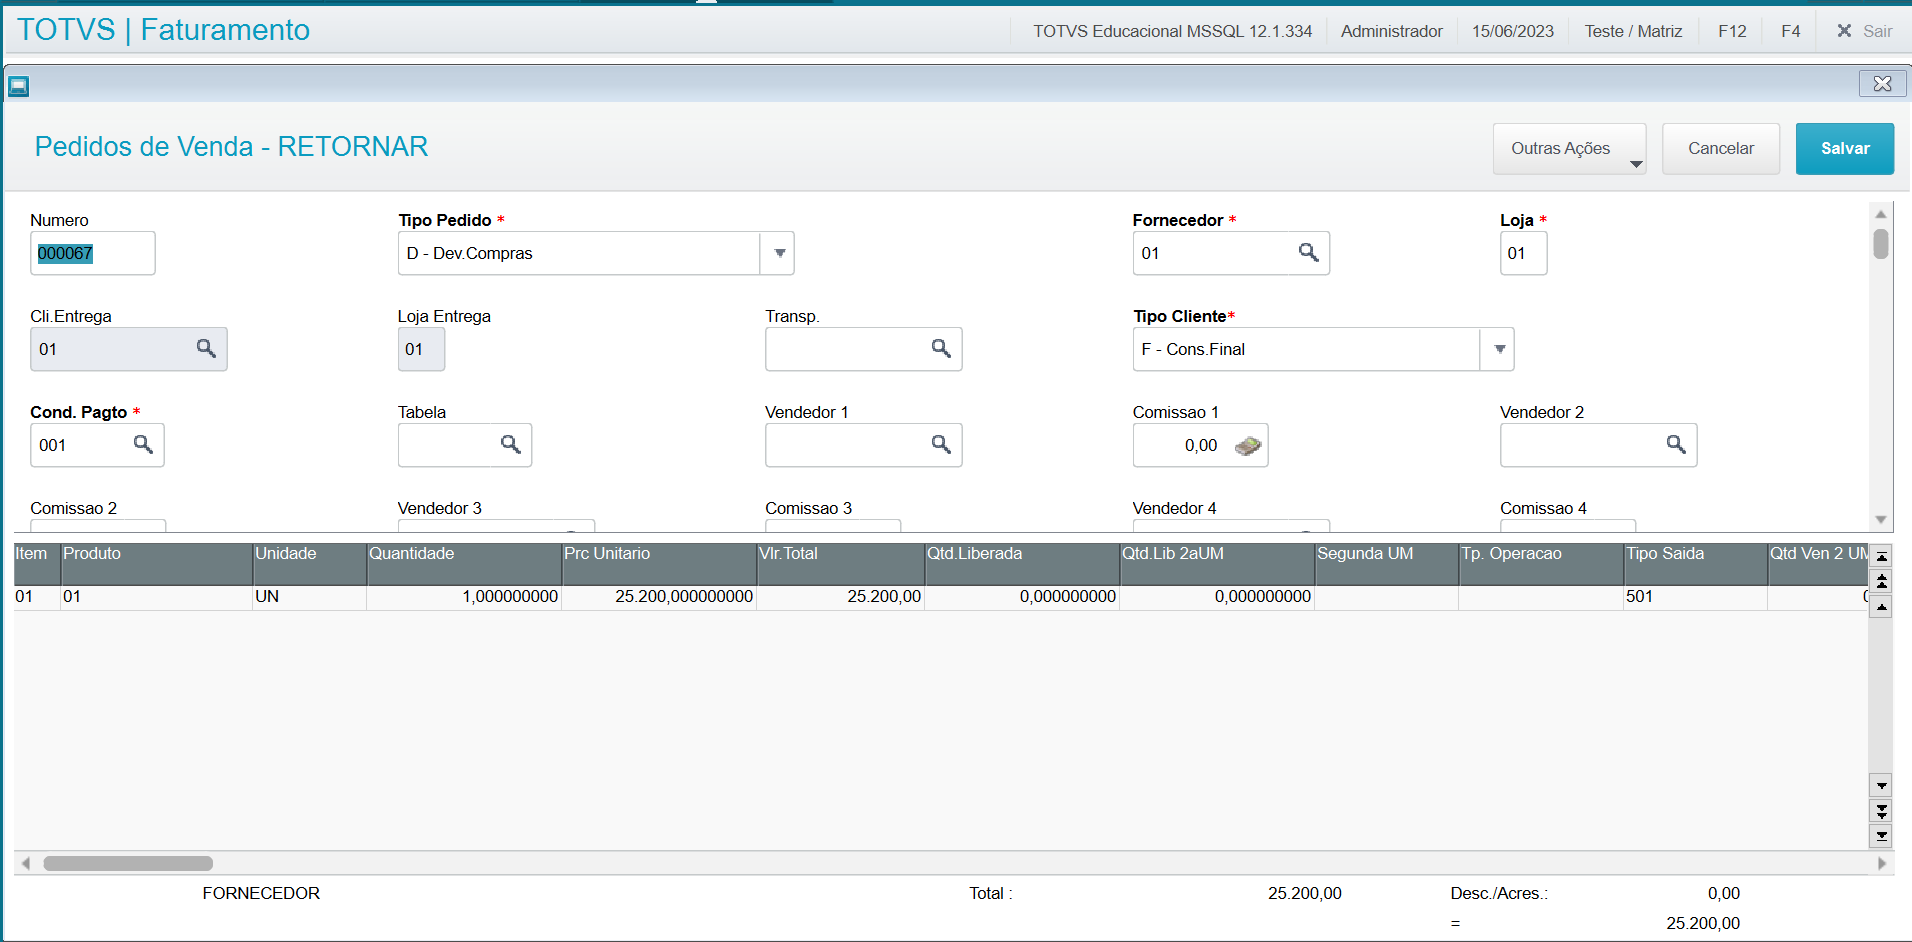The image size is (1912, 942).
Task: Click horizontal scrollbar left arrow
Action: 26,863
